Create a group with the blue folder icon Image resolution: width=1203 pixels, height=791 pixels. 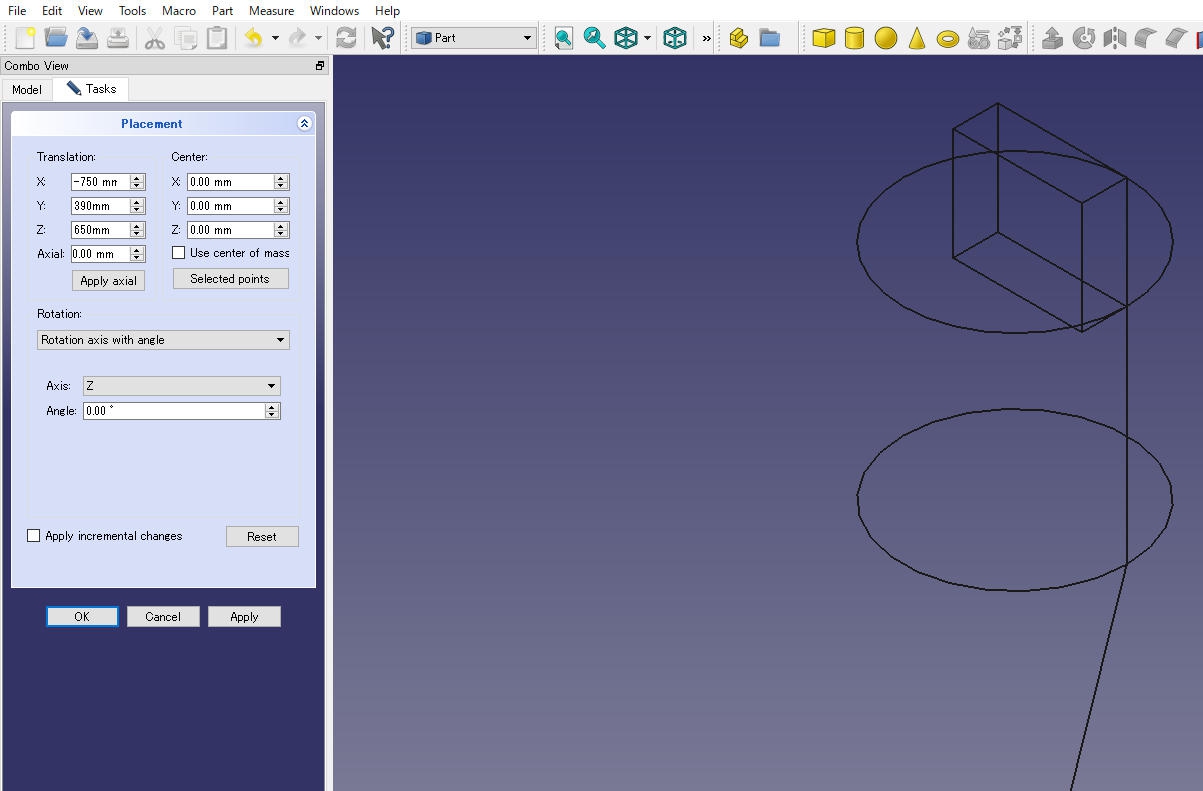(x=769, y=38)
